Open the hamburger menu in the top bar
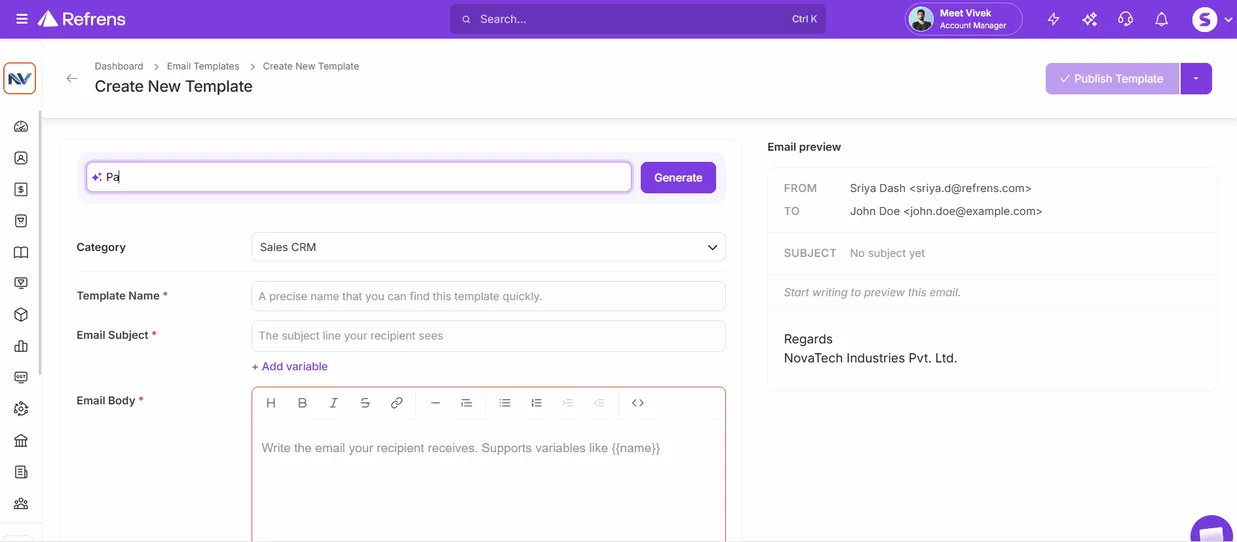Screen dimensions: 1237x542 coord(22,19)
